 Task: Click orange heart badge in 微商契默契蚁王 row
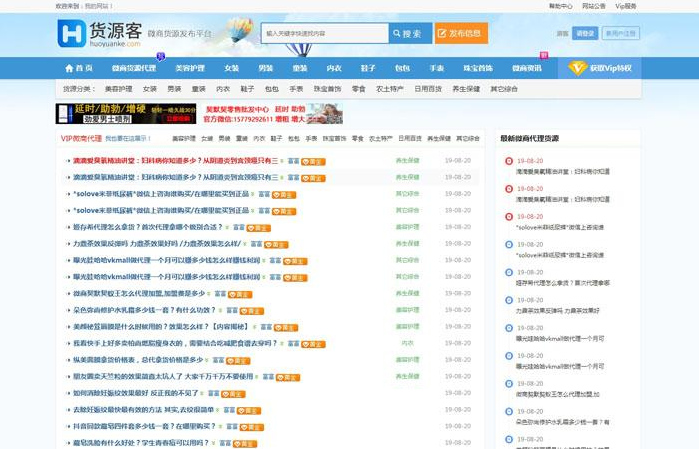240,294
